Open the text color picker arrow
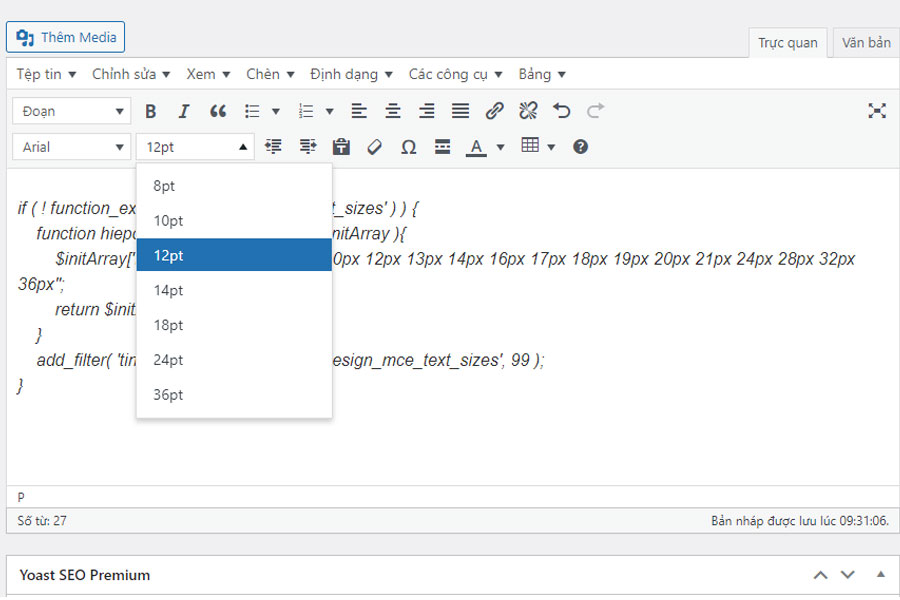Viewport: 900px width, 600px height. [x=501, y=147]
